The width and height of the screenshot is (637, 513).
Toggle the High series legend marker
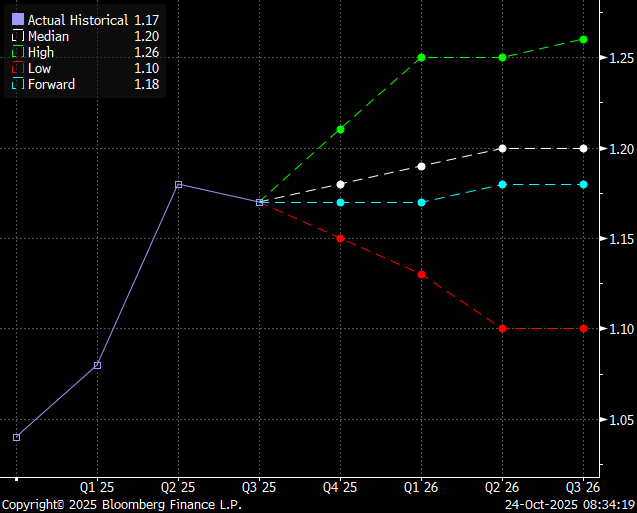pos(15,52)
